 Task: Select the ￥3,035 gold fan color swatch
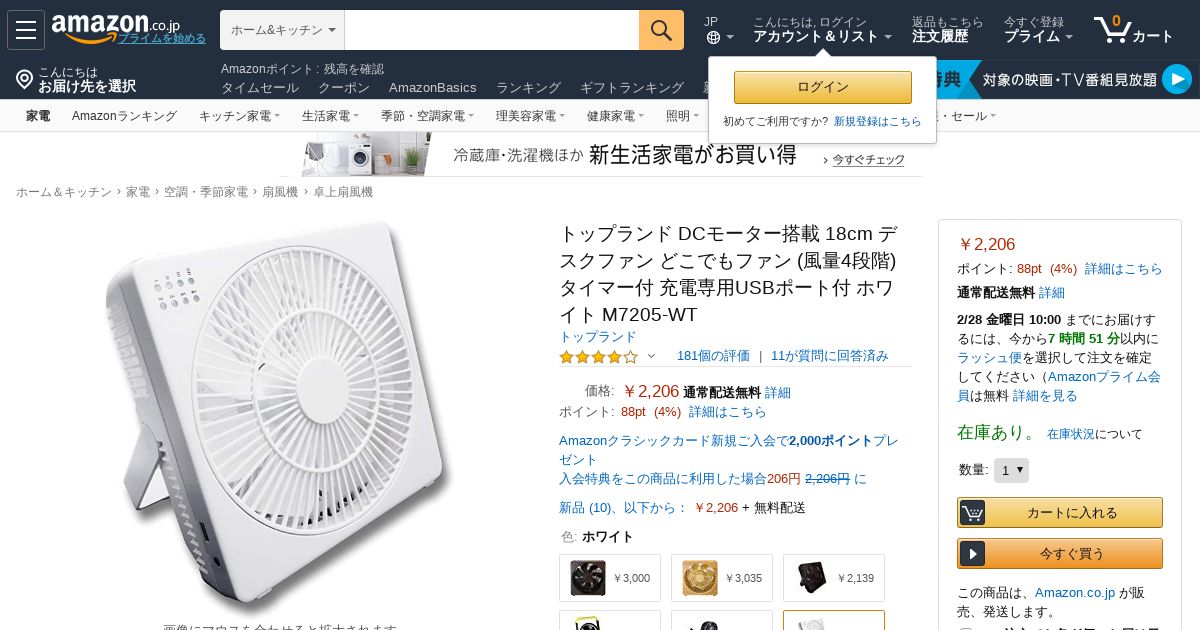point(722,578)
